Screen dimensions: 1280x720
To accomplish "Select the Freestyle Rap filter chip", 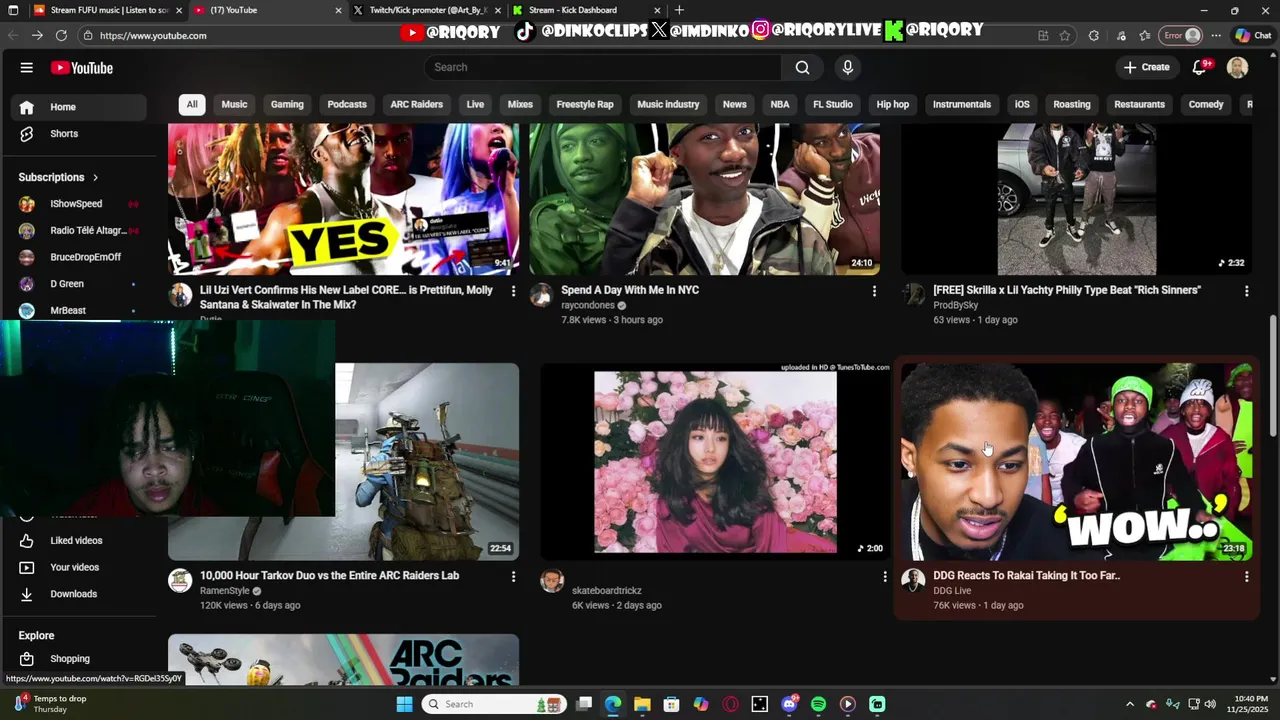I will point(585,104).
